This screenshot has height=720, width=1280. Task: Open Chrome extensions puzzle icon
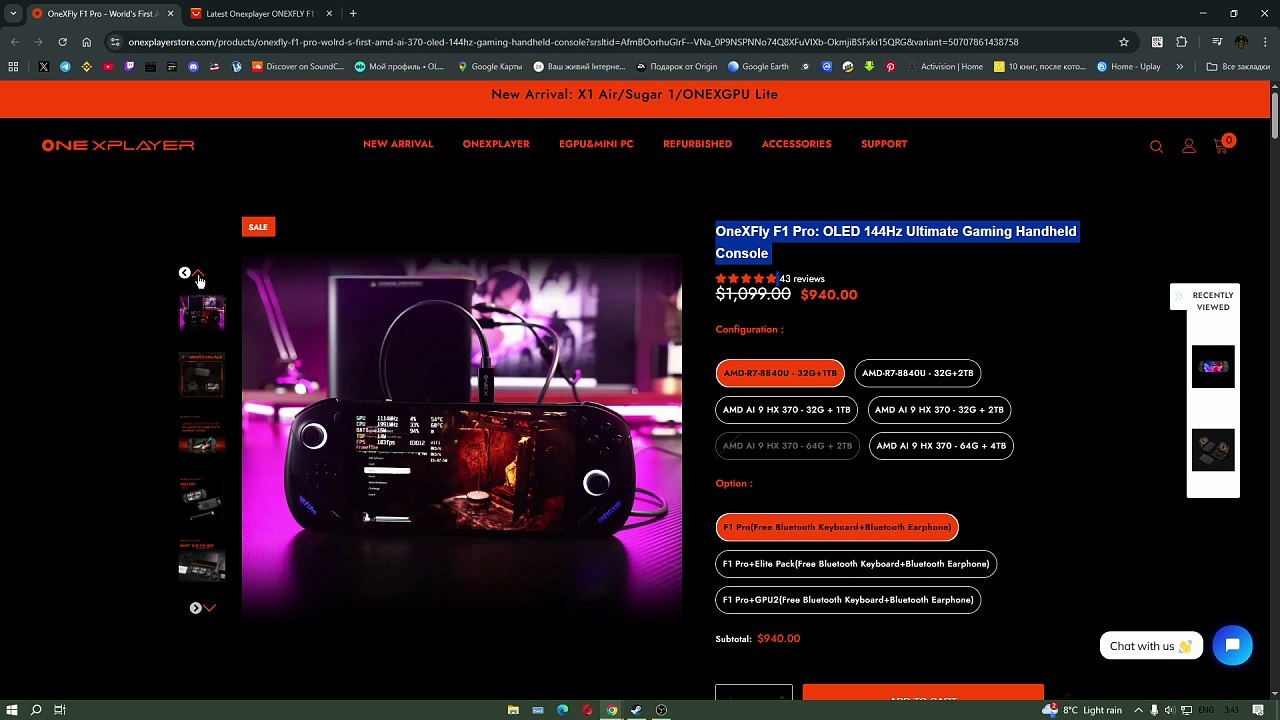click(1181, 42)
